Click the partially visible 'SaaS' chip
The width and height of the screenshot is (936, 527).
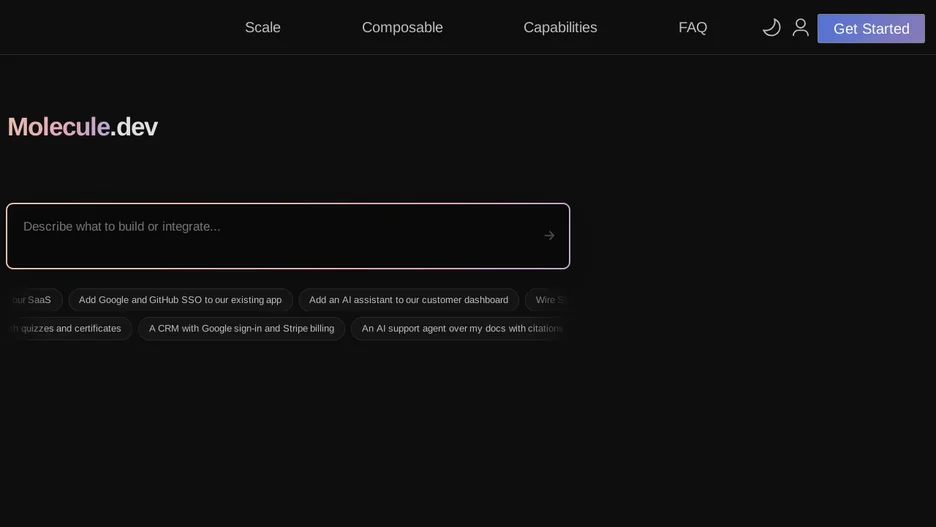coord(35,300)
